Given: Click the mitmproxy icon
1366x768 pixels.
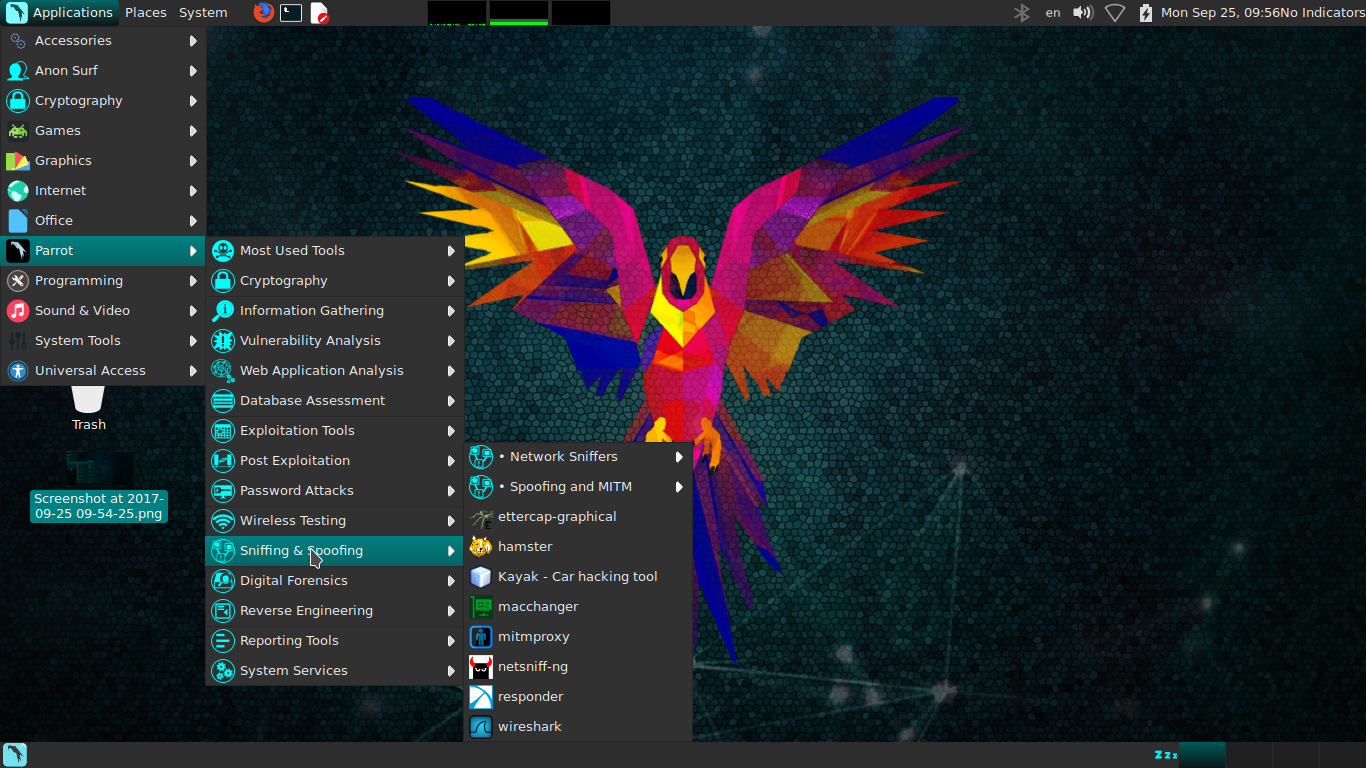Looking at the screenshot, I should (481, 637).
